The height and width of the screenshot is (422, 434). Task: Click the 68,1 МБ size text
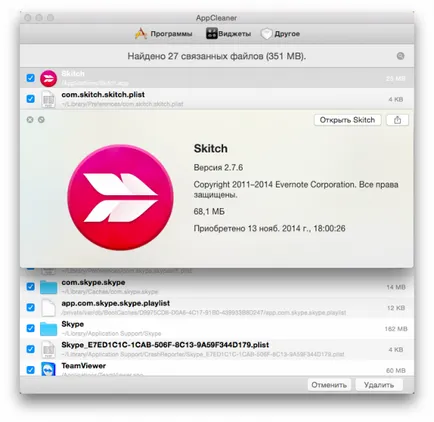209,211
